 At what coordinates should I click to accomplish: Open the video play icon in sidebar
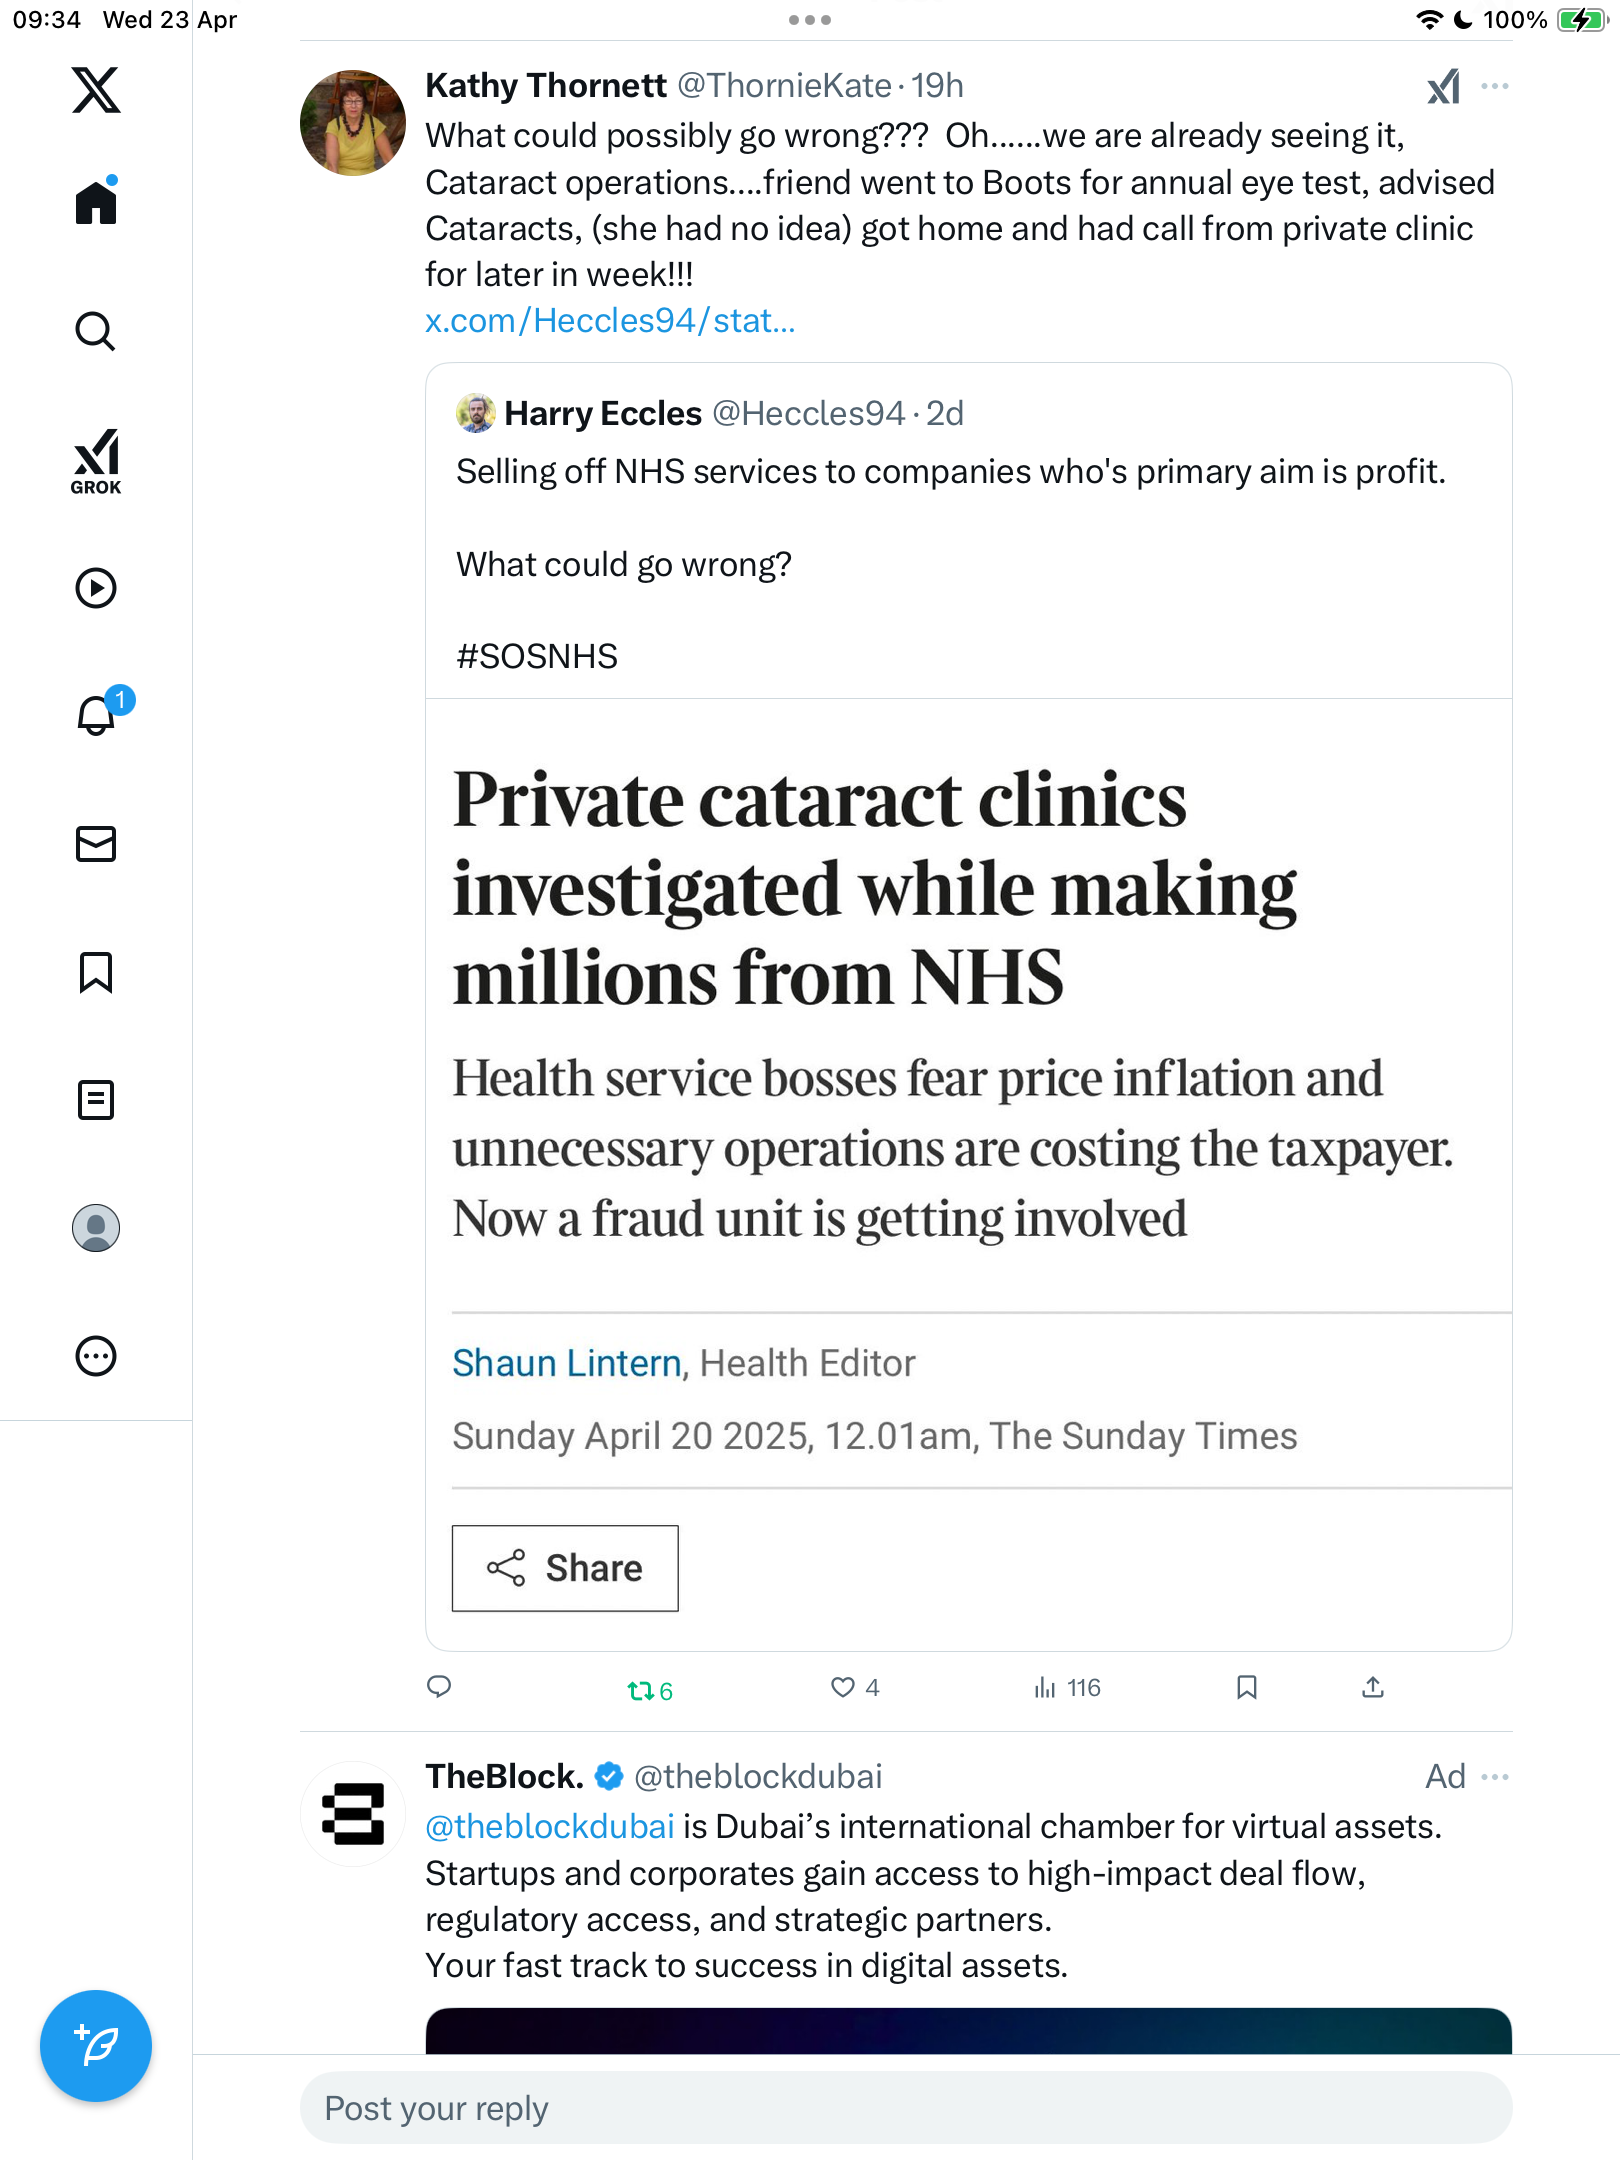(x=96, y=588)
